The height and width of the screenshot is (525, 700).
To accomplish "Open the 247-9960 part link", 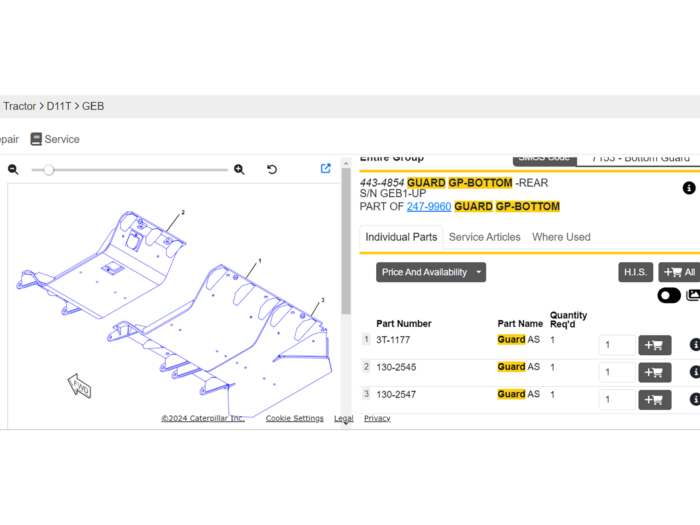I will pyautogui.click(x=429, y=207).
